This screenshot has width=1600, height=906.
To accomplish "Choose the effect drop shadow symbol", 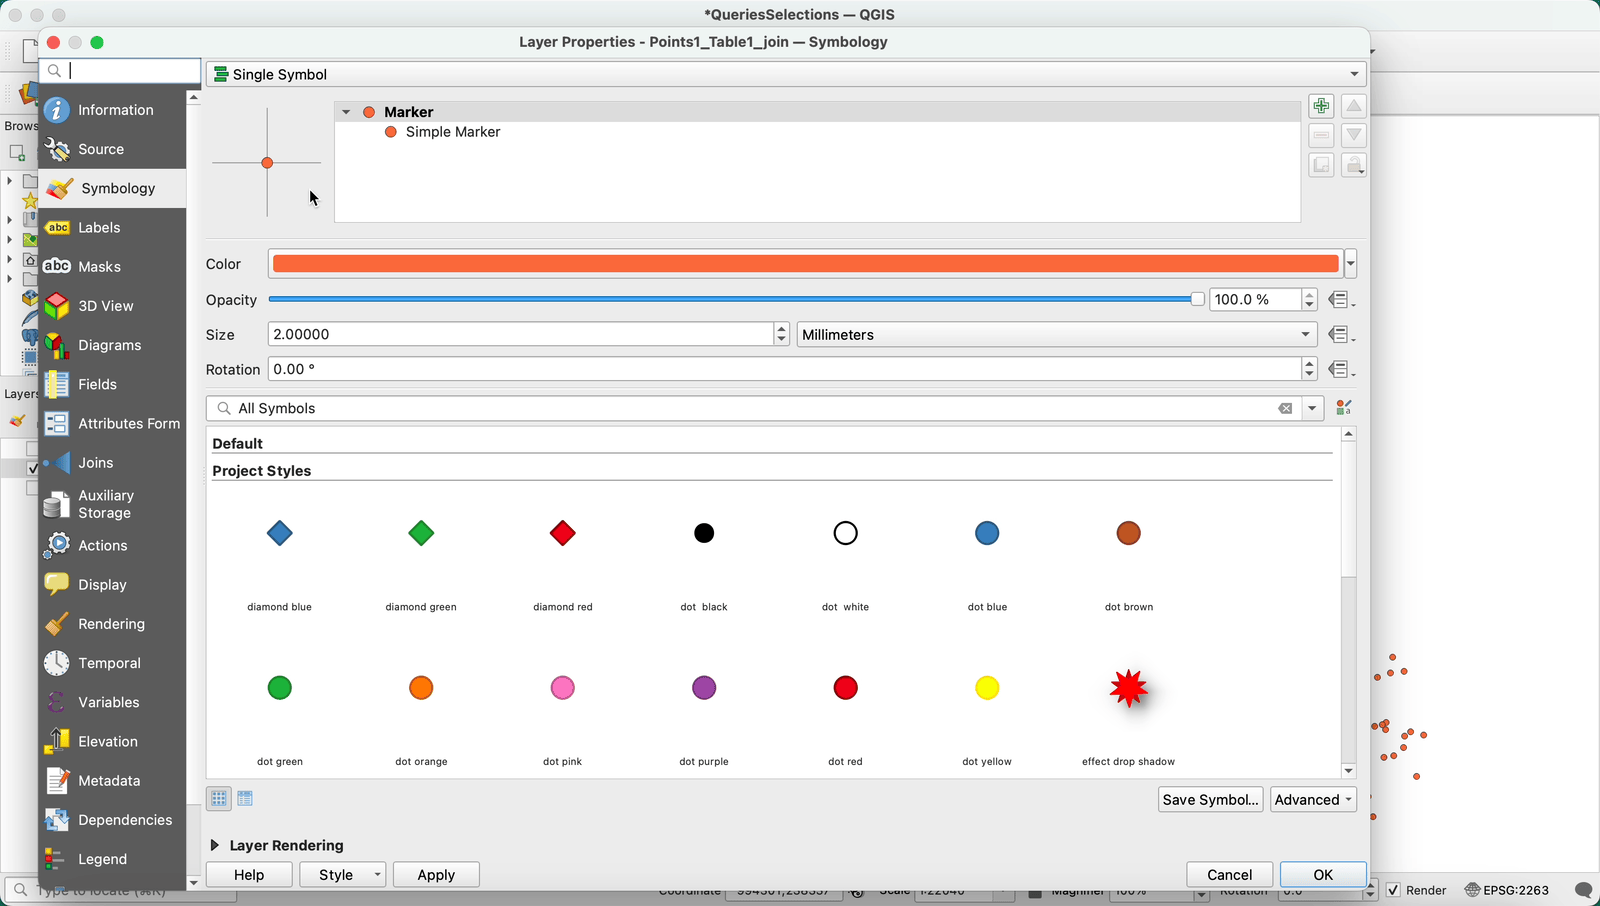I will pos(1129,688).
